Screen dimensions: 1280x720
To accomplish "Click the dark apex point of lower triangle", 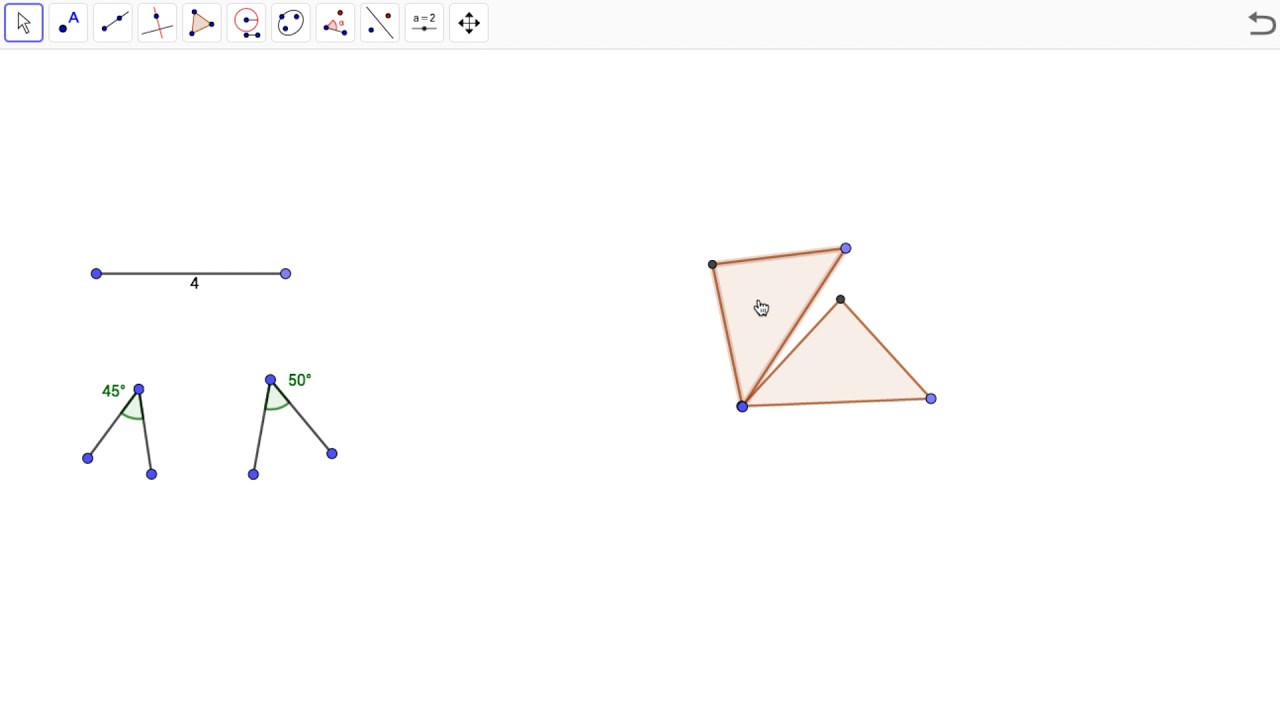I will point(840,299).
